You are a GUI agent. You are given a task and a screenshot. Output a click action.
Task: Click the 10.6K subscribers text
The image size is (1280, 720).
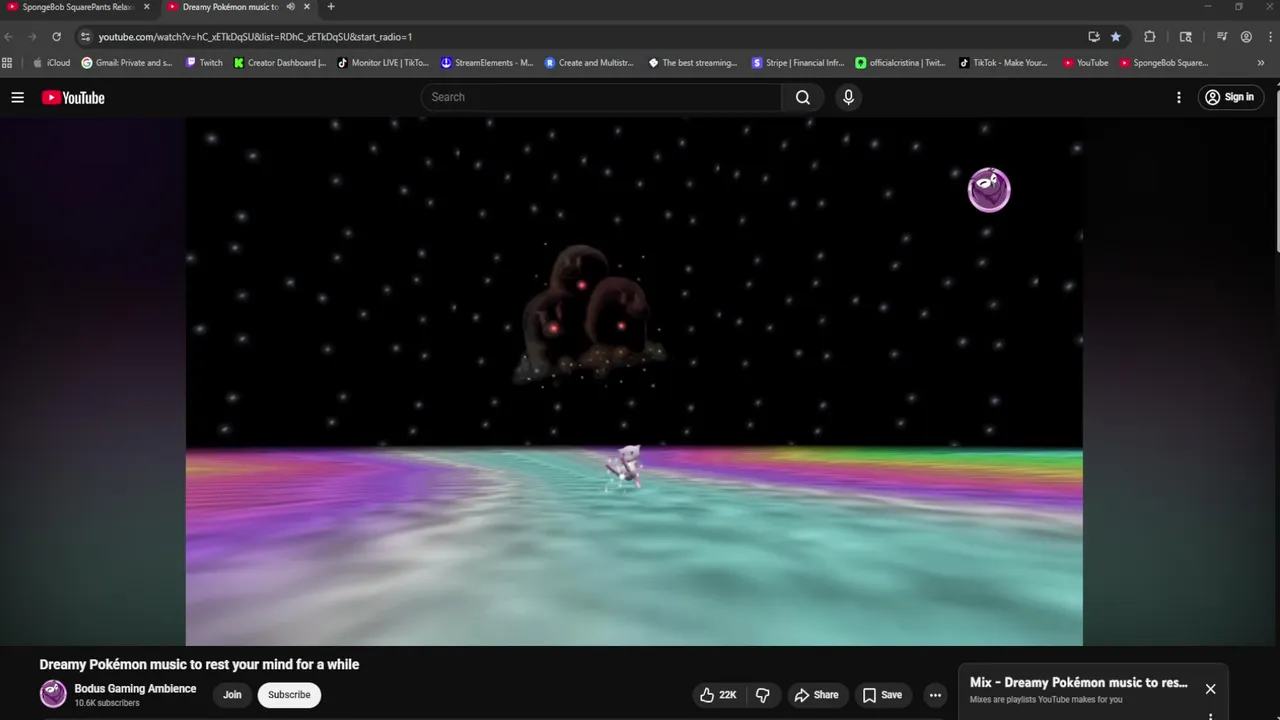(x=107, y=703)
